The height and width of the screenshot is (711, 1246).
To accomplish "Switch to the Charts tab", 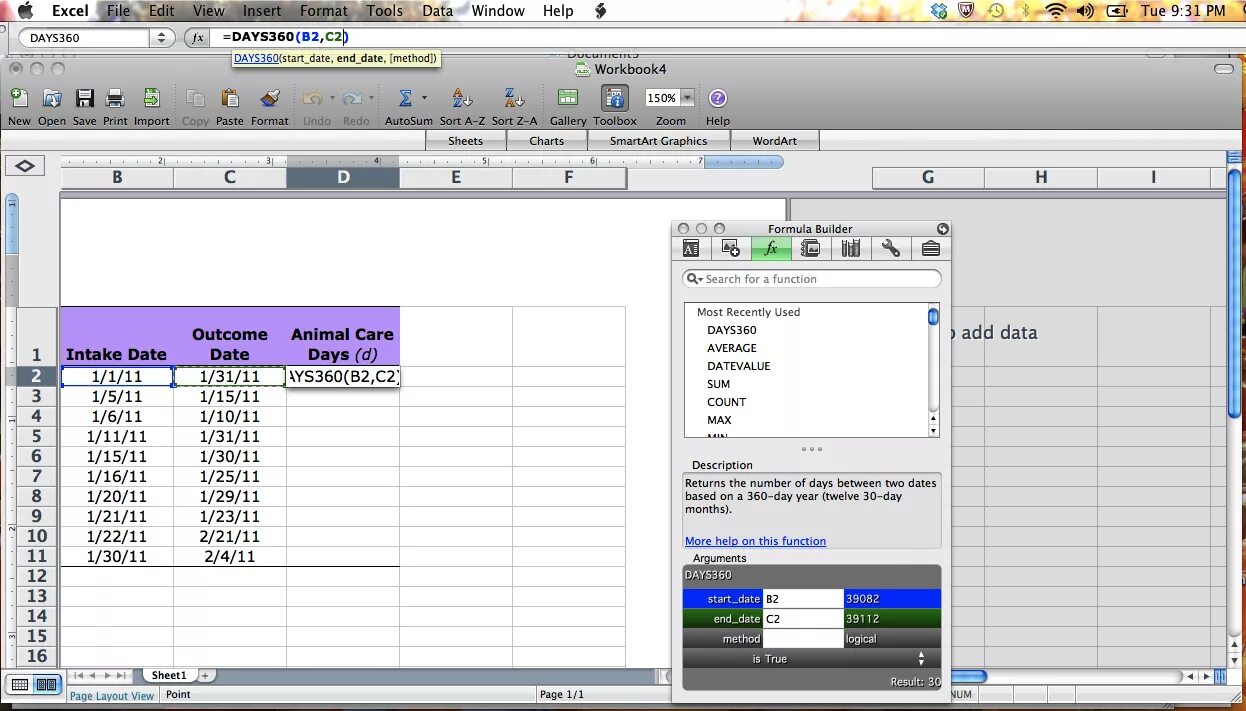I will click(x=546, y=141).
